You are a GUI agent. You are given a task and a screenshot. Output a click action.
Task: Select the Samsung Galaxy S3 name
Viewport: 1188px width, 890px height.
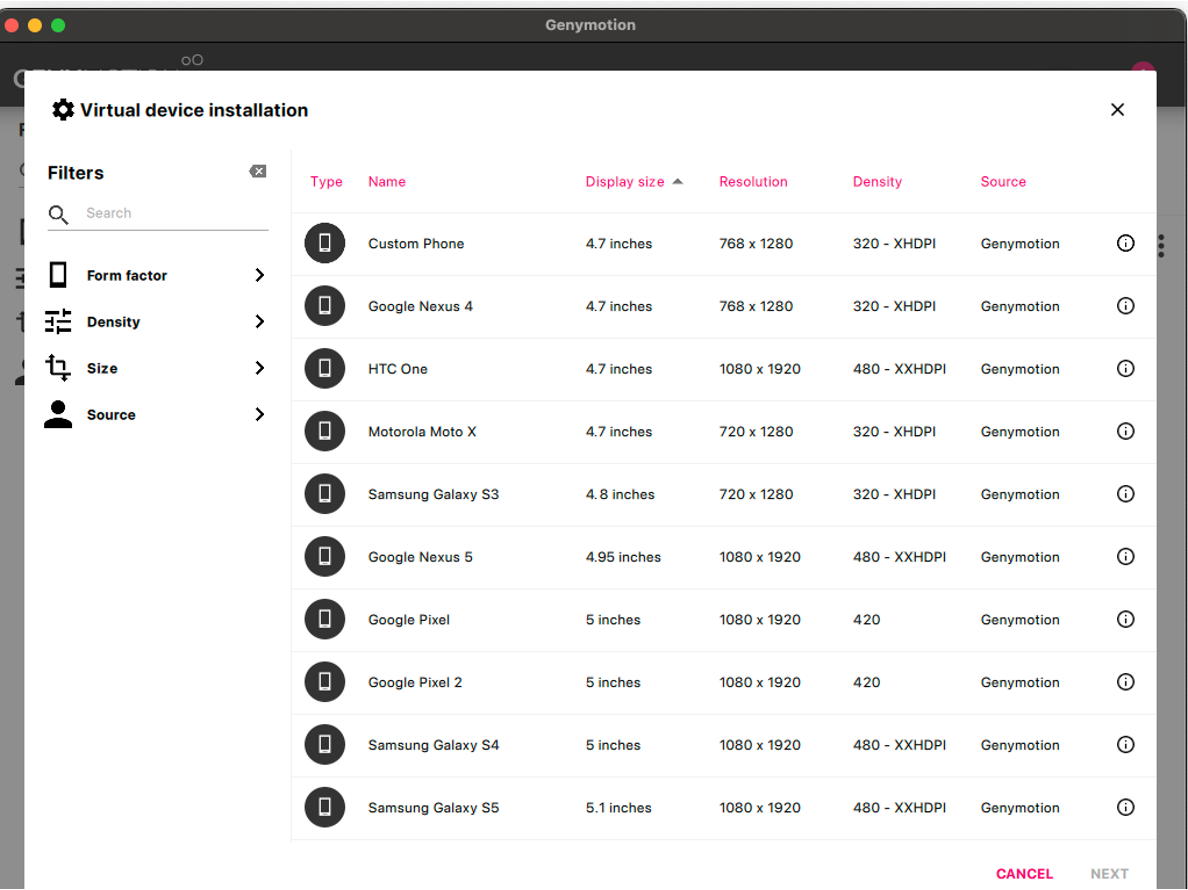click(x=433, y=495)
